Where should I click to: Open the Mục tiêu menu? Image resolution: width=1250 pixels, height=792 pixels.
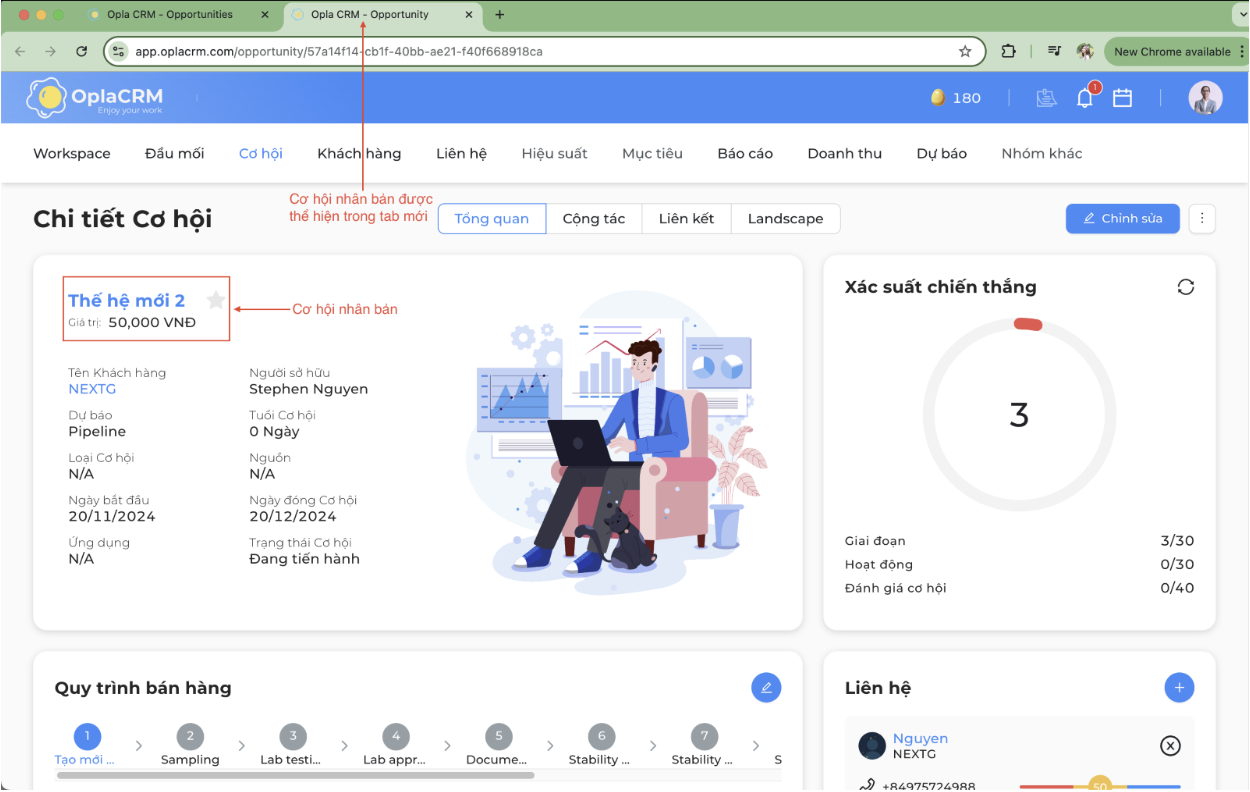click(x=652, y=153)
